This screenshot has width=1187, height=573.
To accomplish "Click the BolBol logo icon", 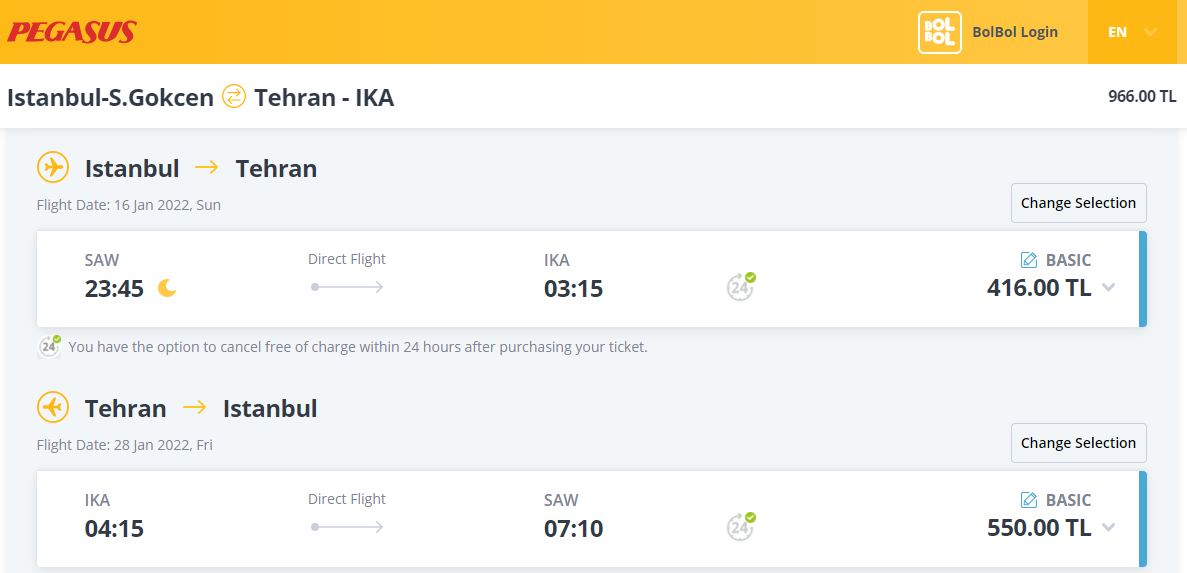I will coord(939,33).
